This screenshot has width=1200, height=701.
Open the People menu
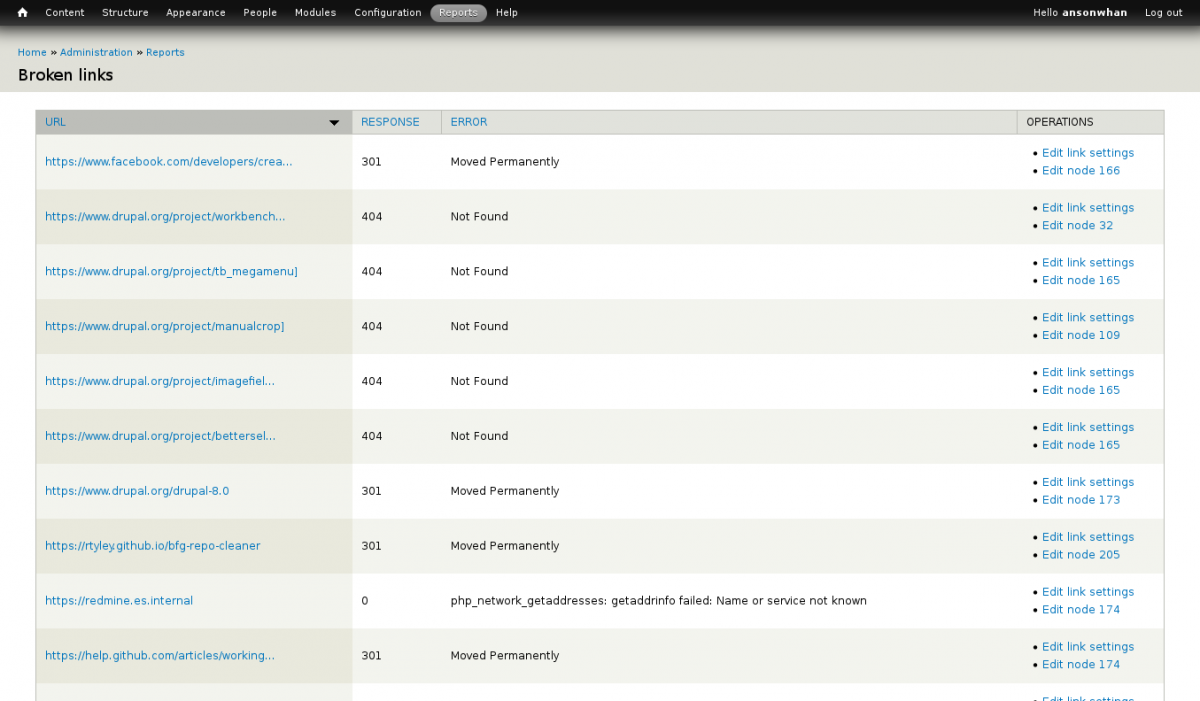click(x=260, y=13)
